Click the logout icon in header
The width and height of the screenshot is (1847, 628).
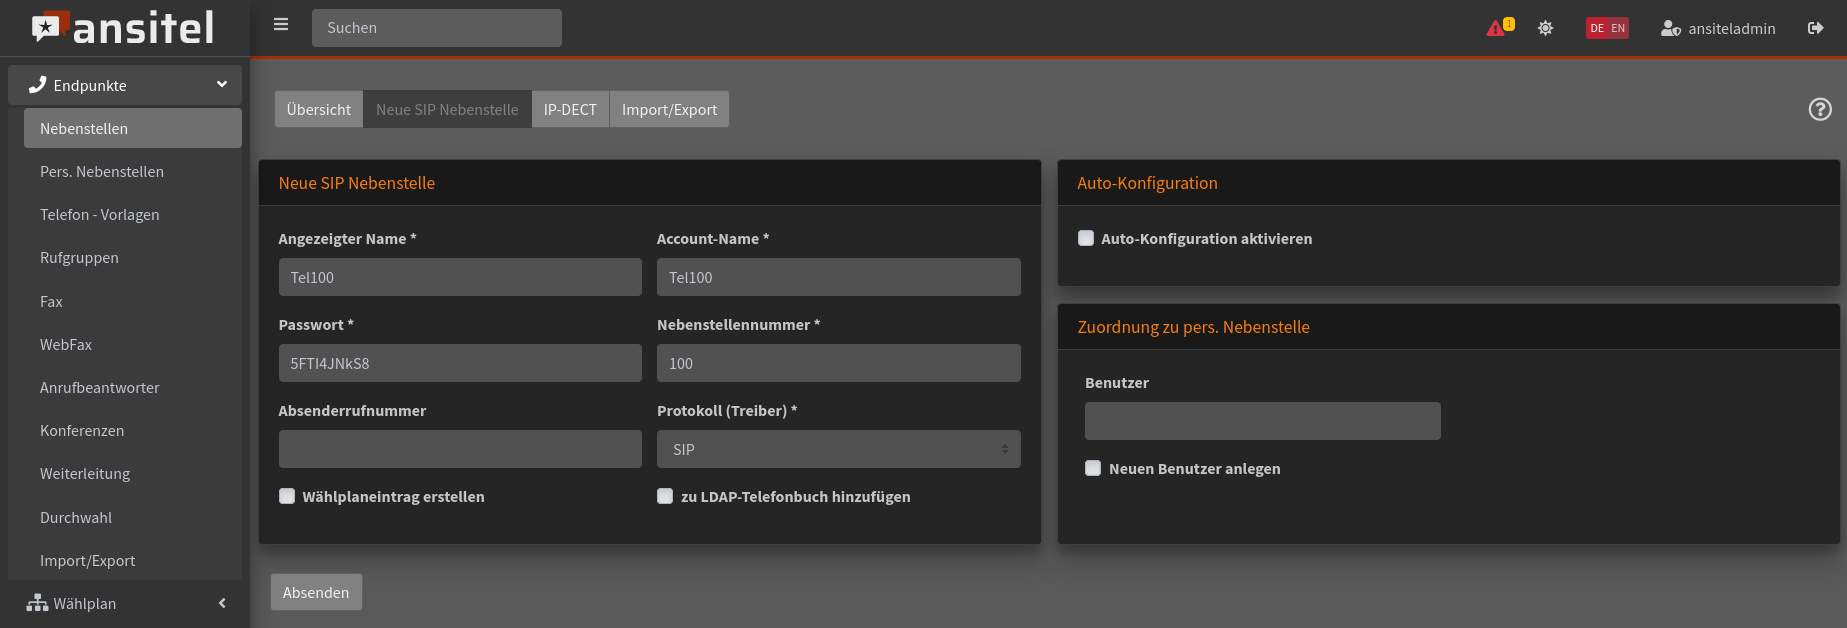pos(1815,28)
